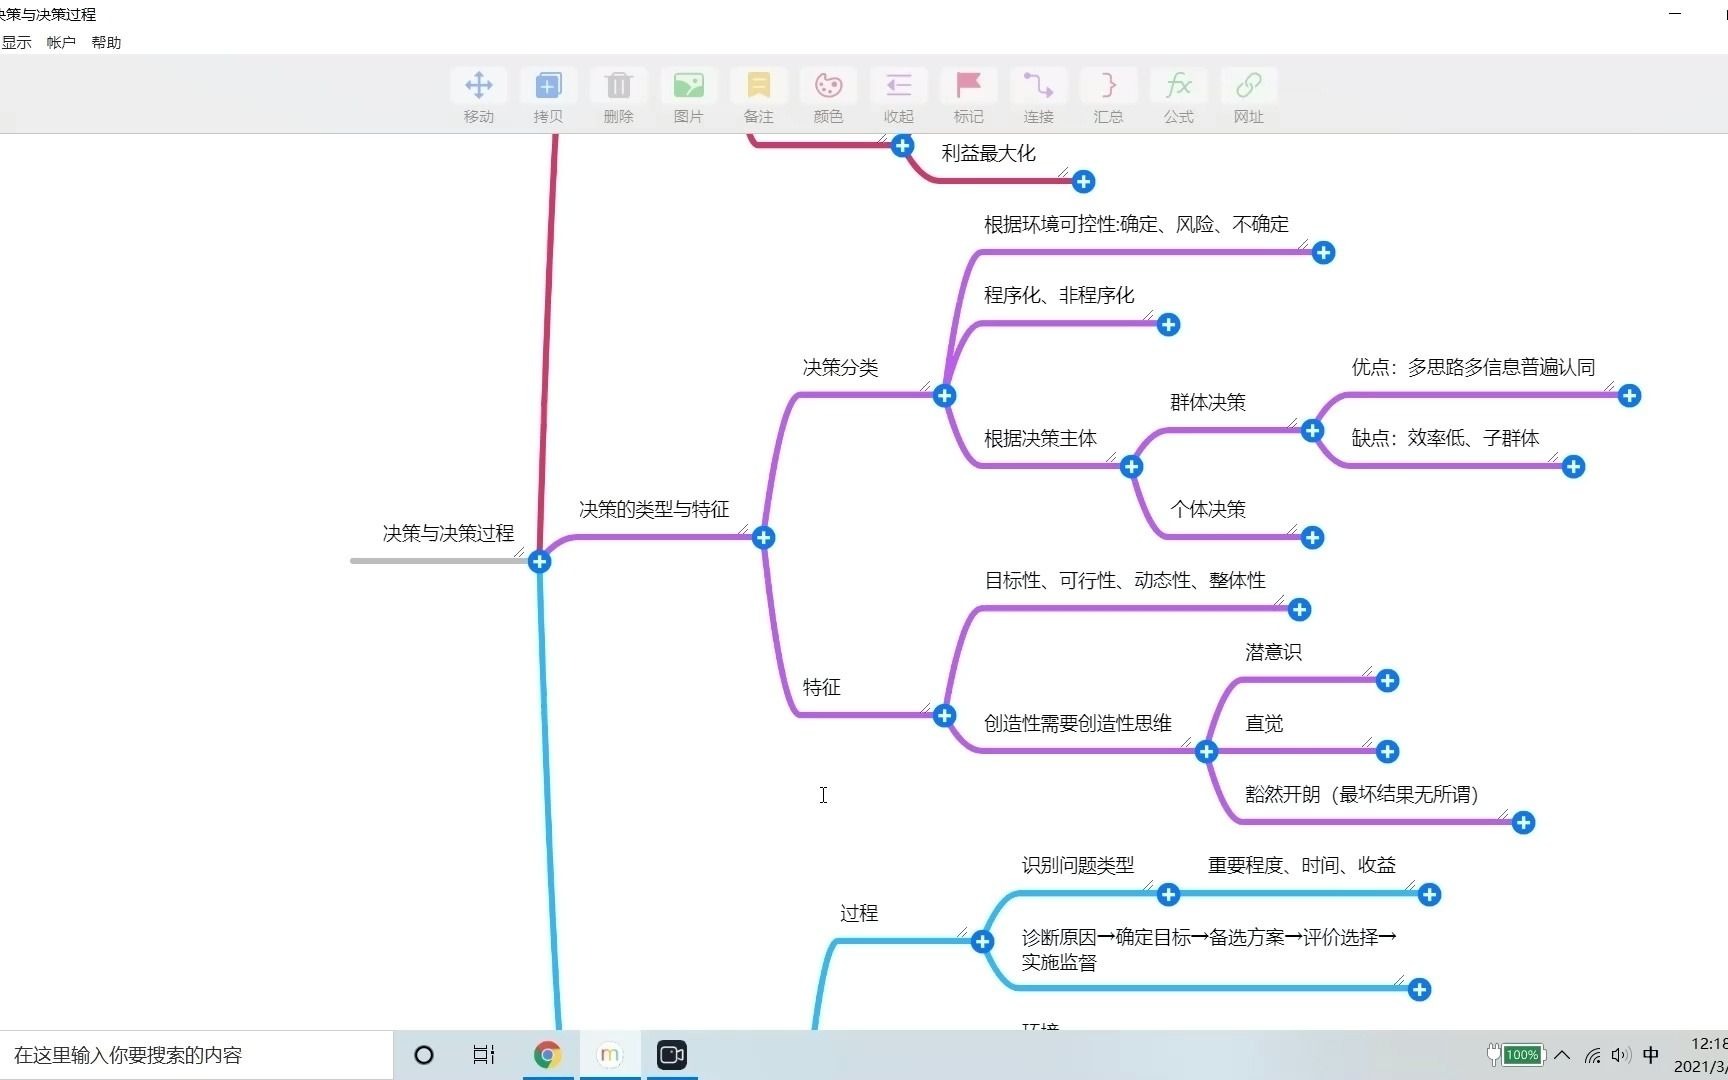Toggle the 决策分类 branch plus node
The image size is (1728, 1080).
944,396
